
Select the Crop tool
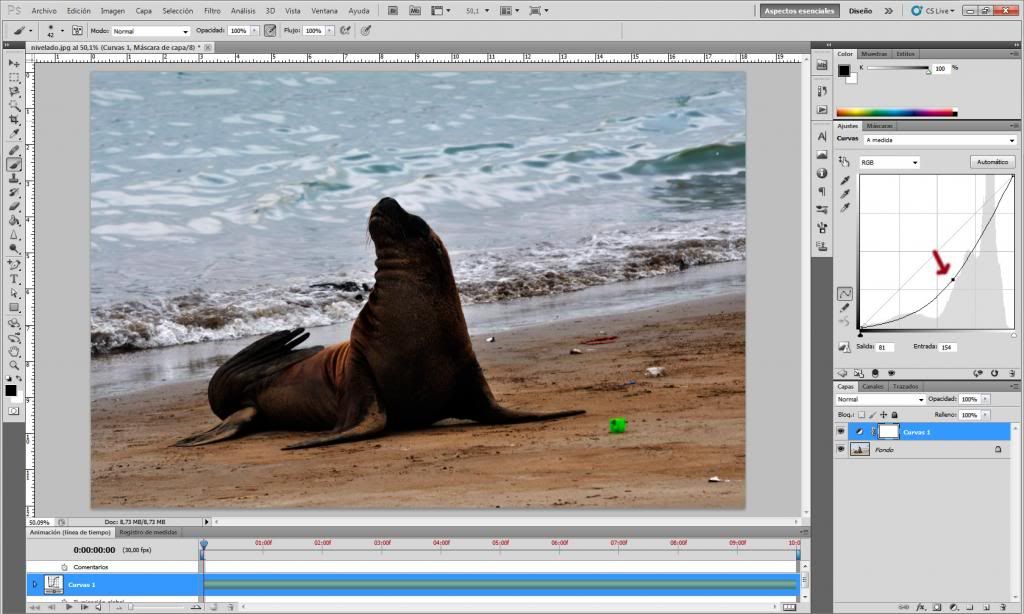[x=14, y=120]
